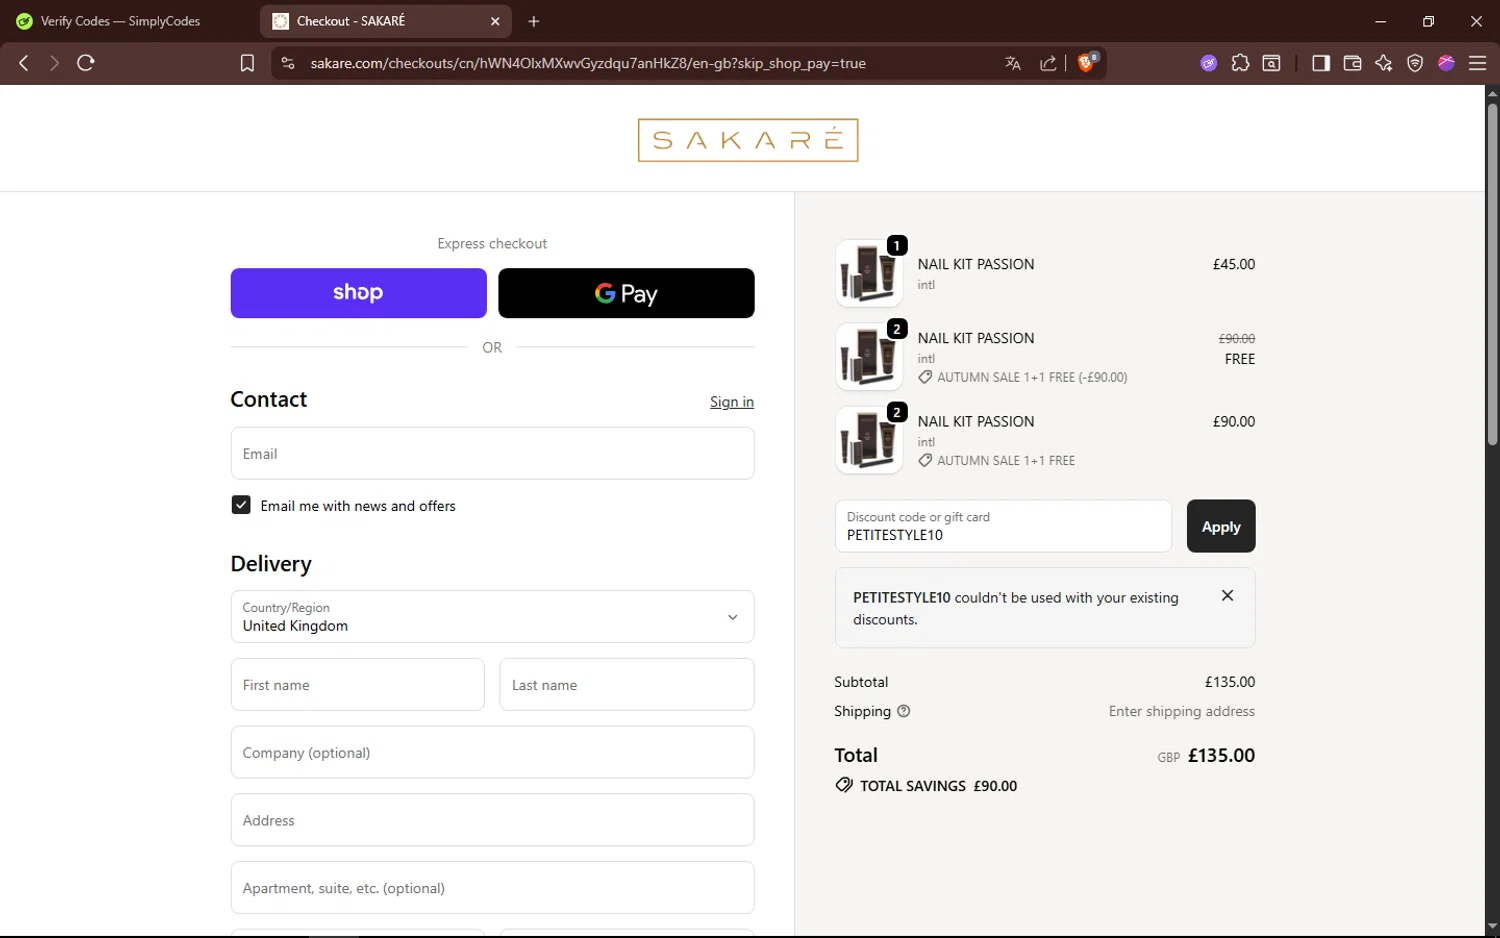This screenshot has width=1500, height=938.
Task: Click the browser forward arrow
Action: (54, 63)
